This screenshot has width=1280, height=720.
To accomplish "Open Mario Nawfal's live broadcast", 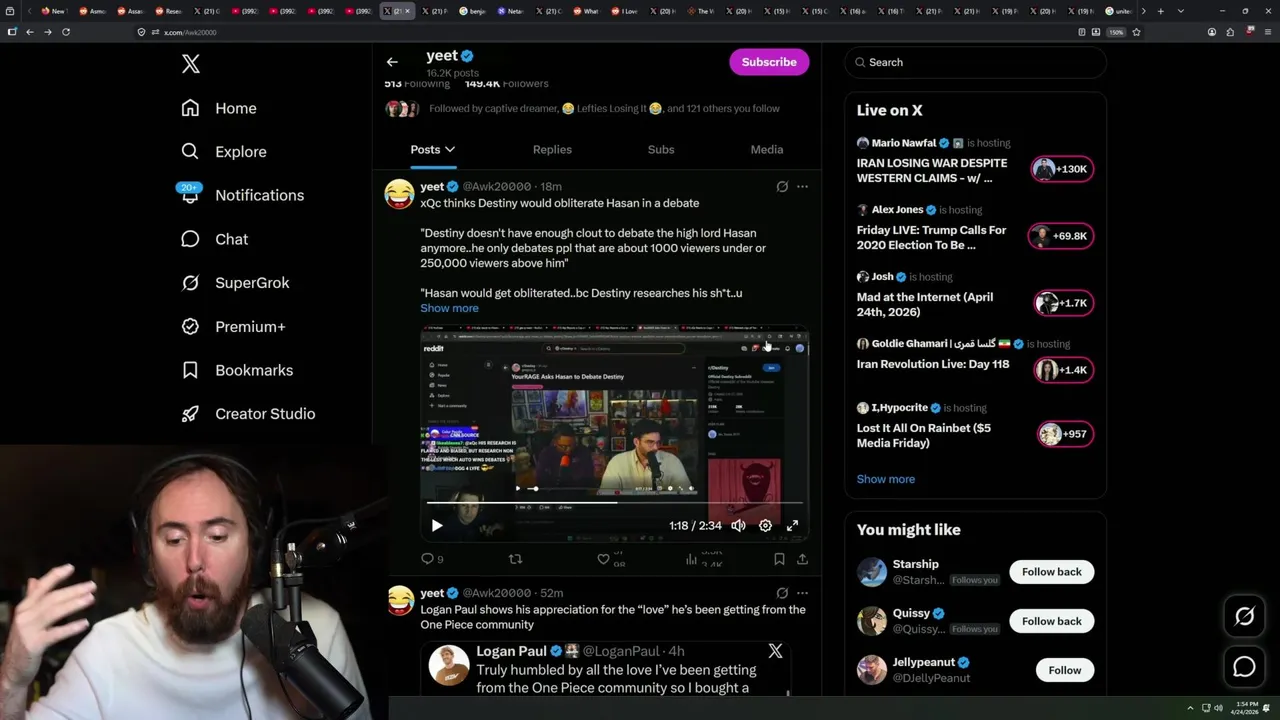I will pyautogui.click(x=976, y=162).
